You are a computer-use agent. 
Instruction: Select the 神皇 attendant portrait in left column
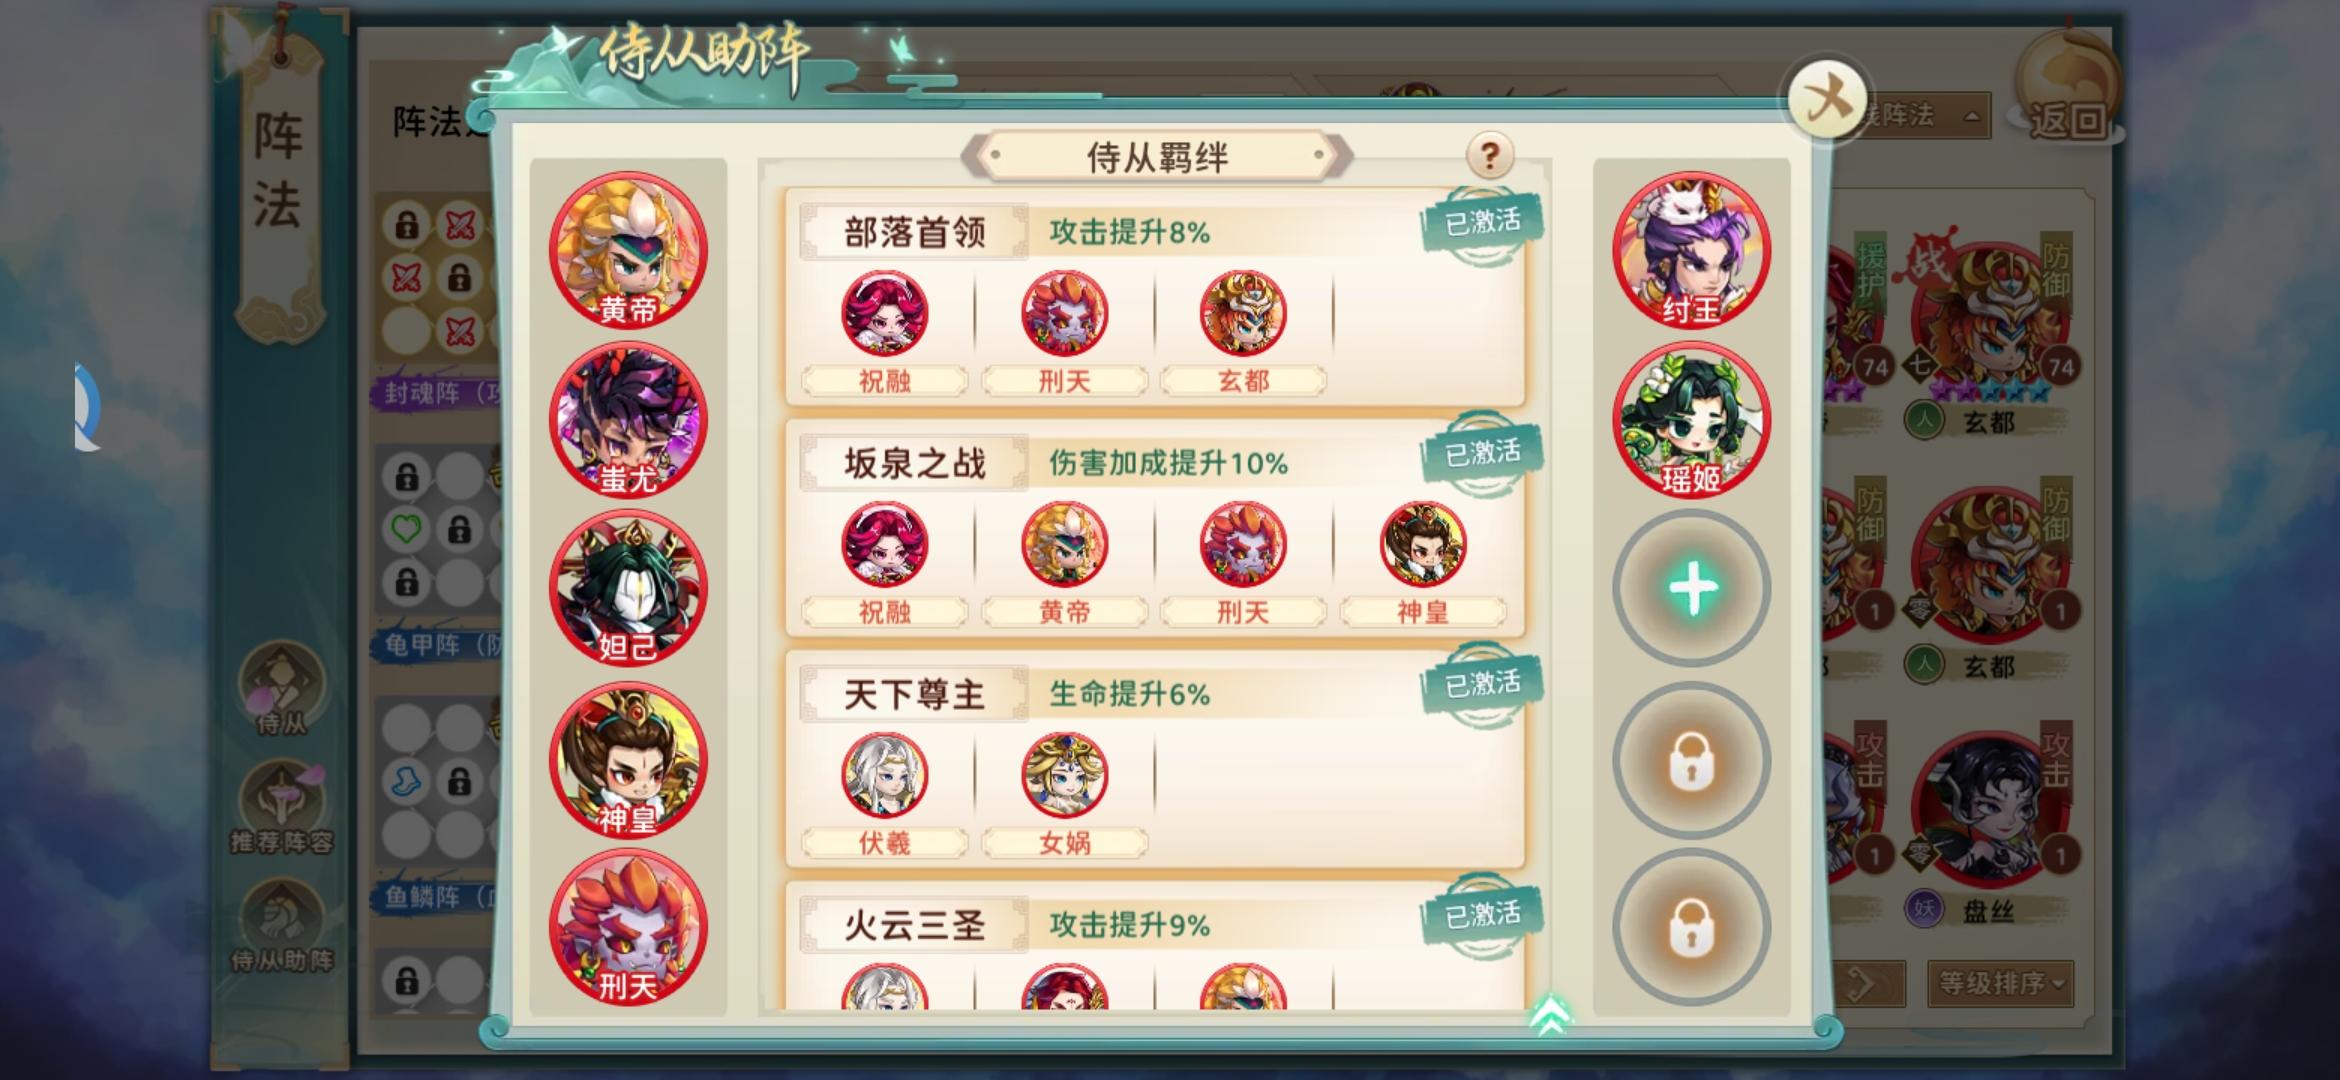628,760
